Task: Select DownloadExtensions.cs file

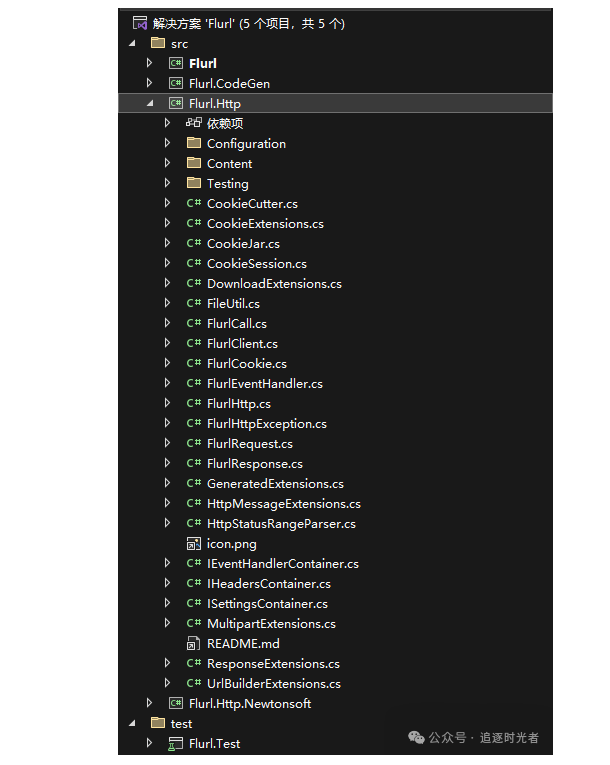Action: [x=274, y=283]
